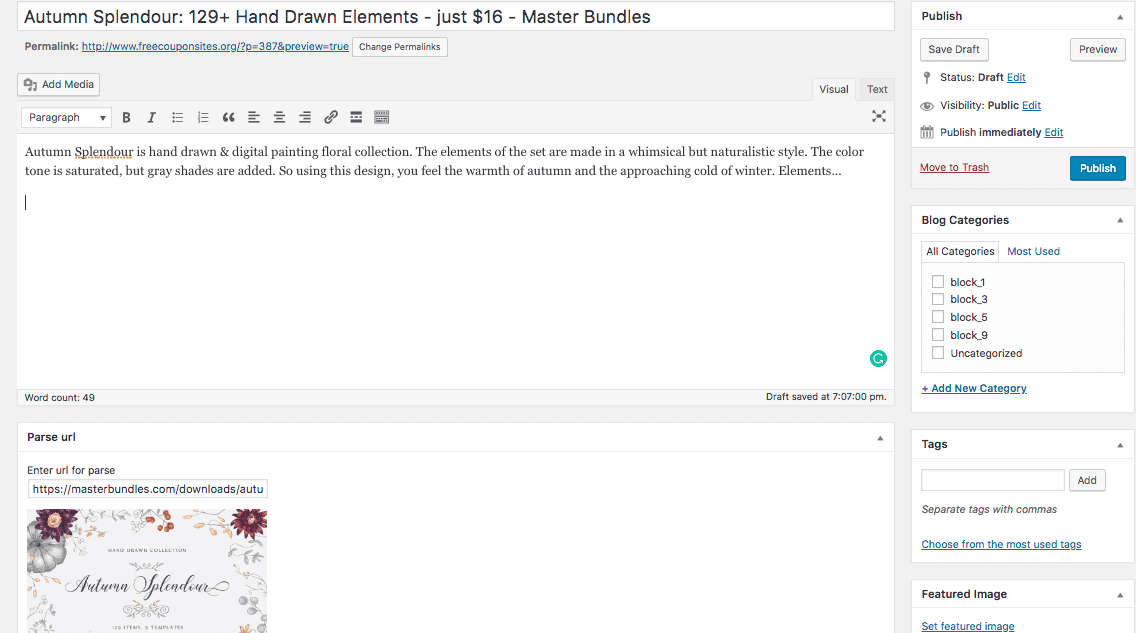Screen dimensions: 1136x633
Task: Open the Paragraph format dropdown
Action: pyautogui.click(x=67, y=117)
